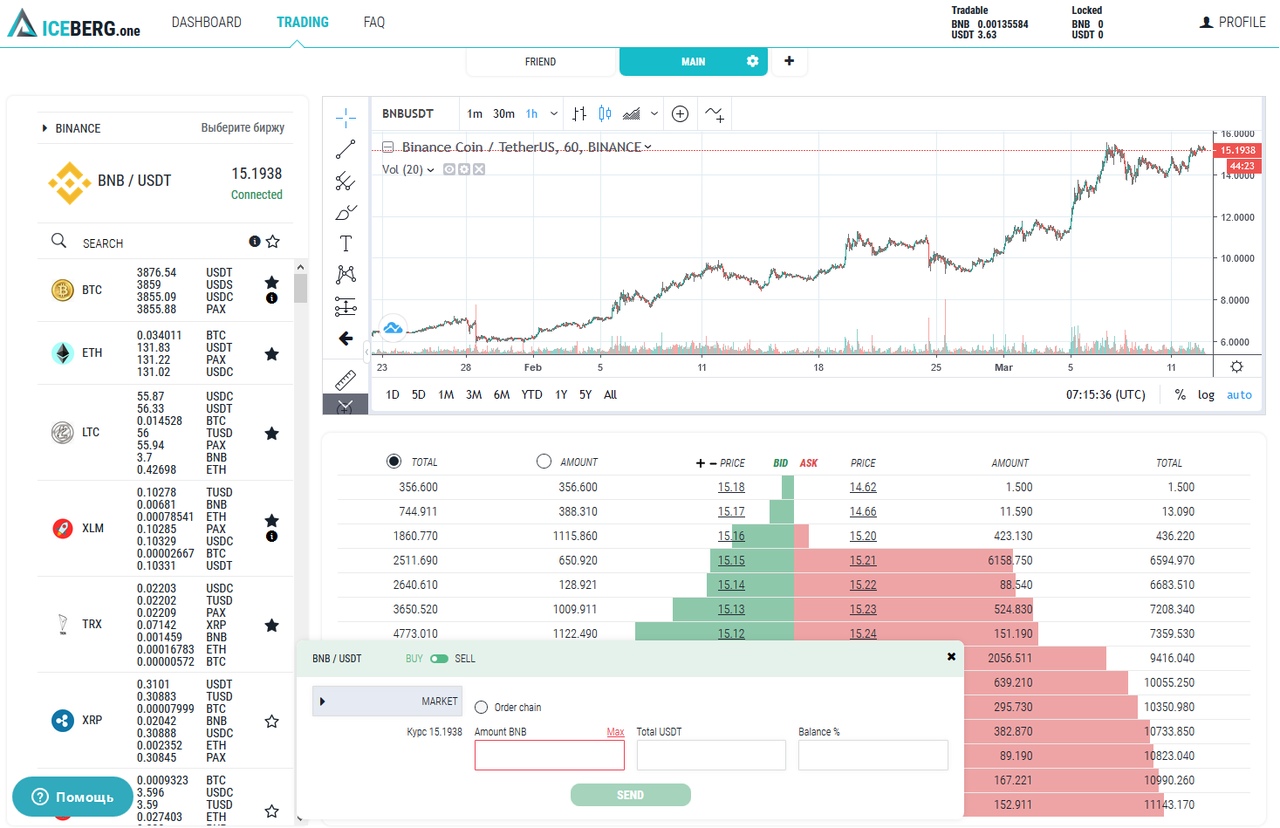This screenshot has height=828, width=1280.
Task: Open the PROFILE menu
Action: point(1233,22)
